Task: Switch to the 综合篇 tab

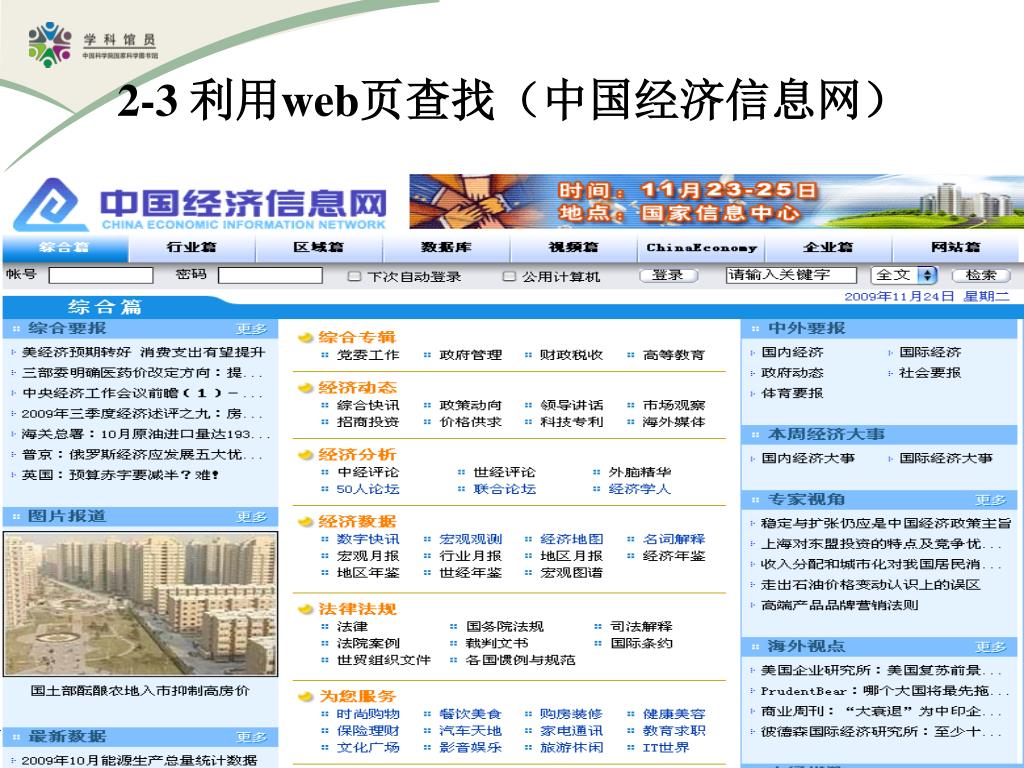Action: 65,248
